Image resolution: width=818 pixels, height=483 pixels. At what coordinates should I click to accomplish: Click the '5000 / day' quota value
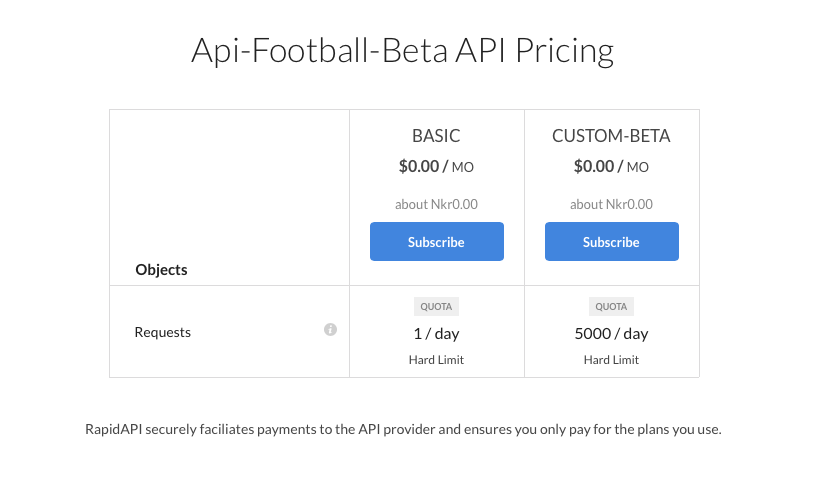click(611, 333)
